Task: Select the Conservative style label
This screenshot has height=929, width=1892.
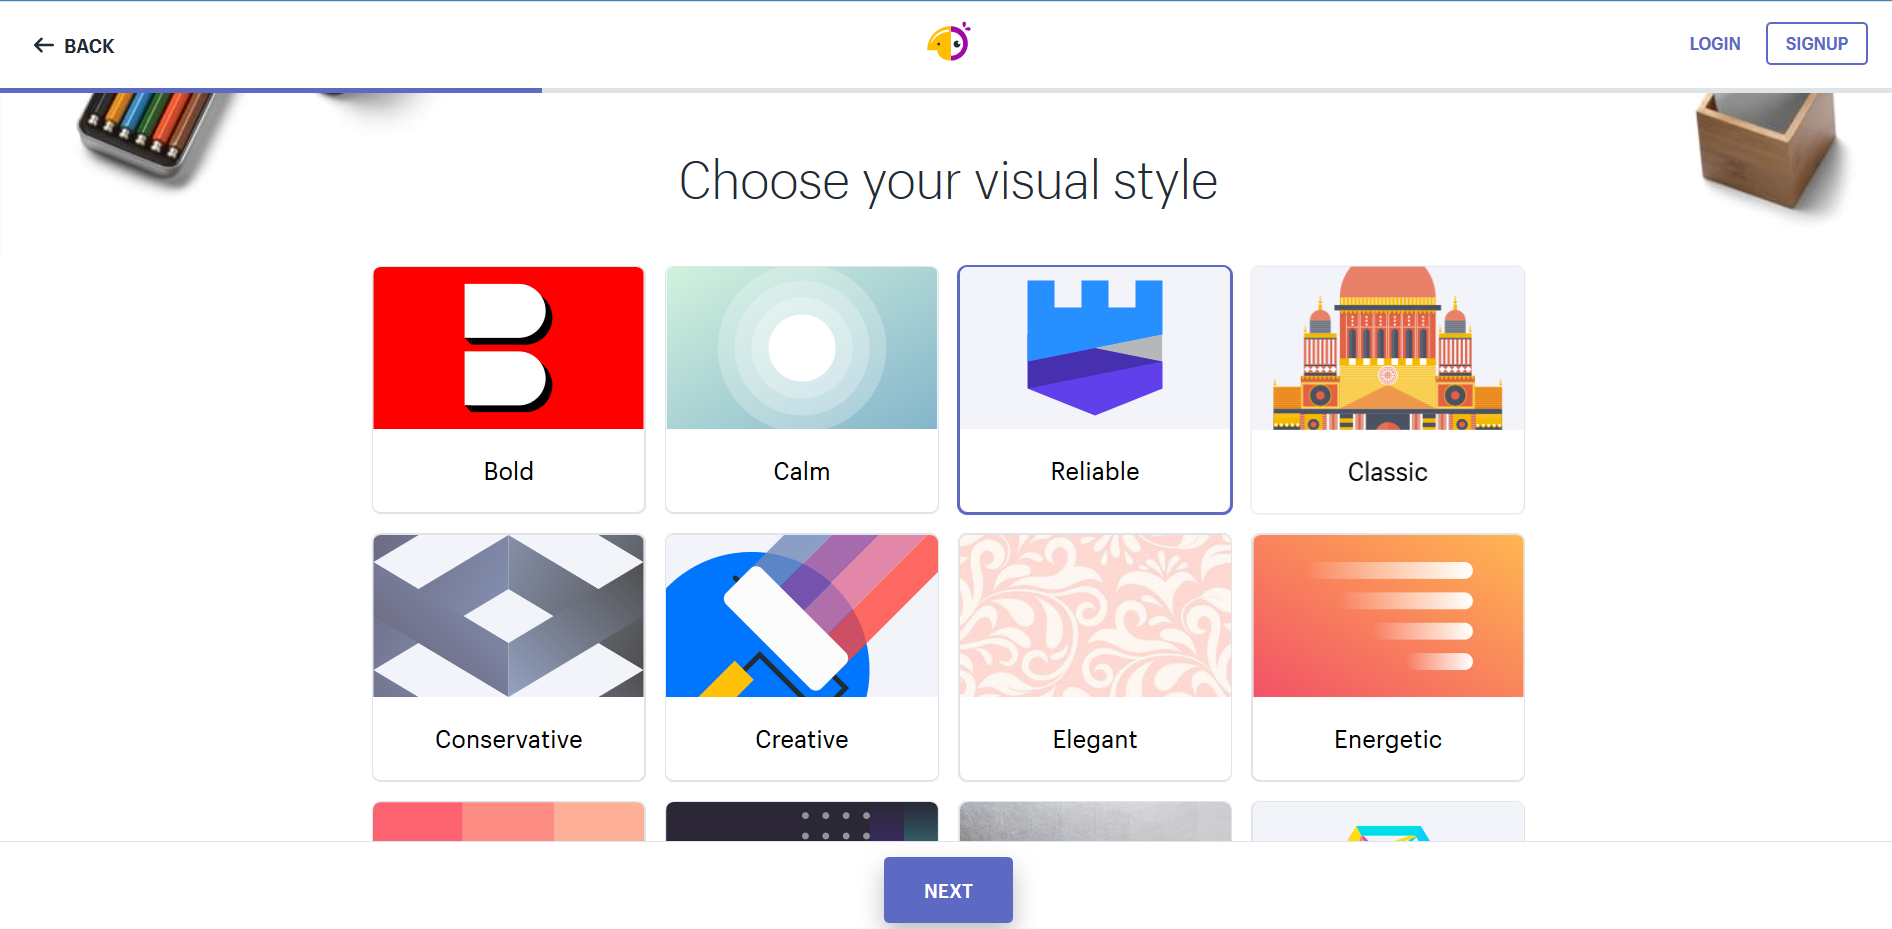Action: click(x=508, y=739)
